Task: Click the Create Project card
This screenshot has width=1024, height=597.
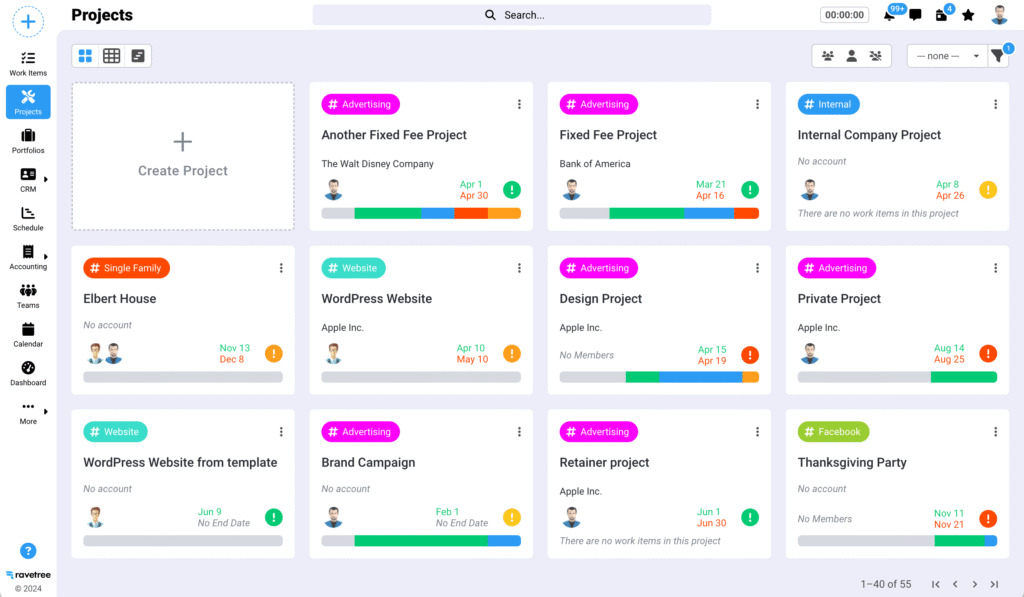Action: pyautogui.click(x=183, y=156)
